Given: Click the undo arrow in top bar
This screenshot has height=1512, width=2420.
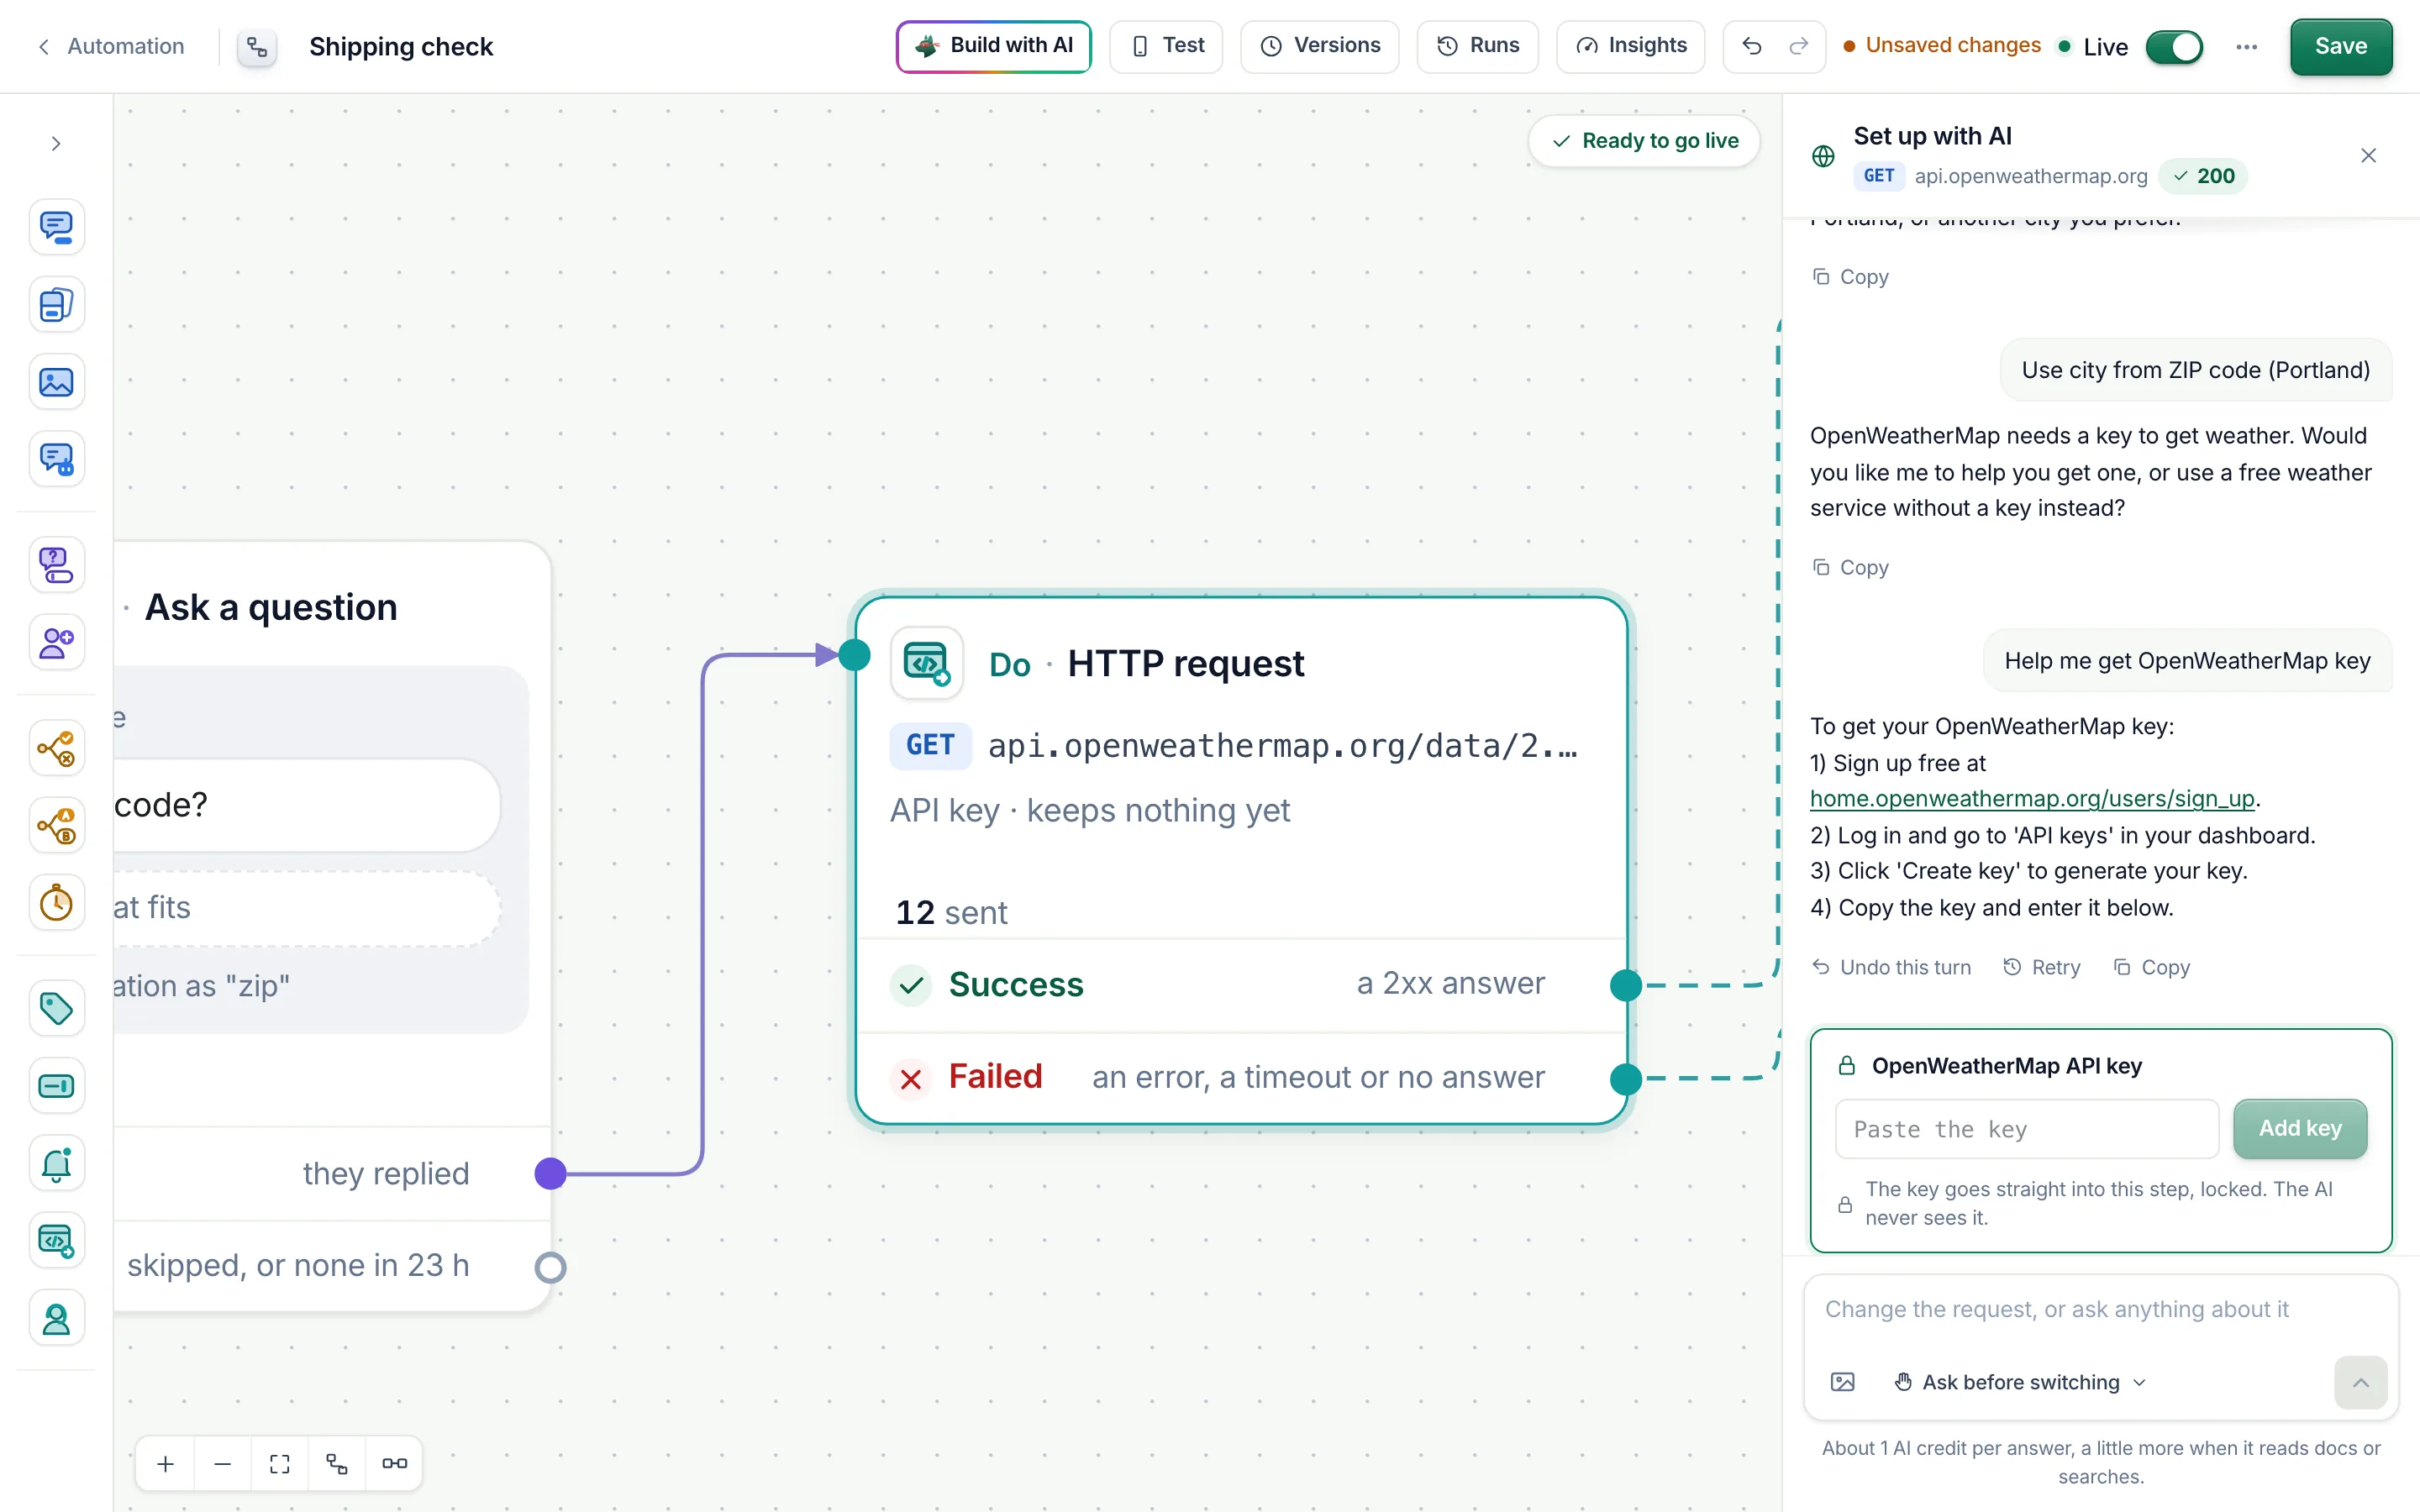Looking at the screenshot, I should coord(1751,46).
